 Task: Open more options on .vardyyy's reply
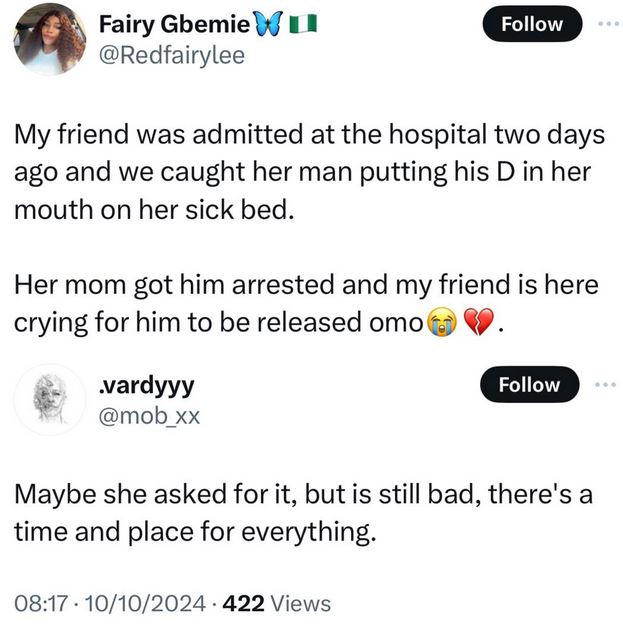[607, 385]
